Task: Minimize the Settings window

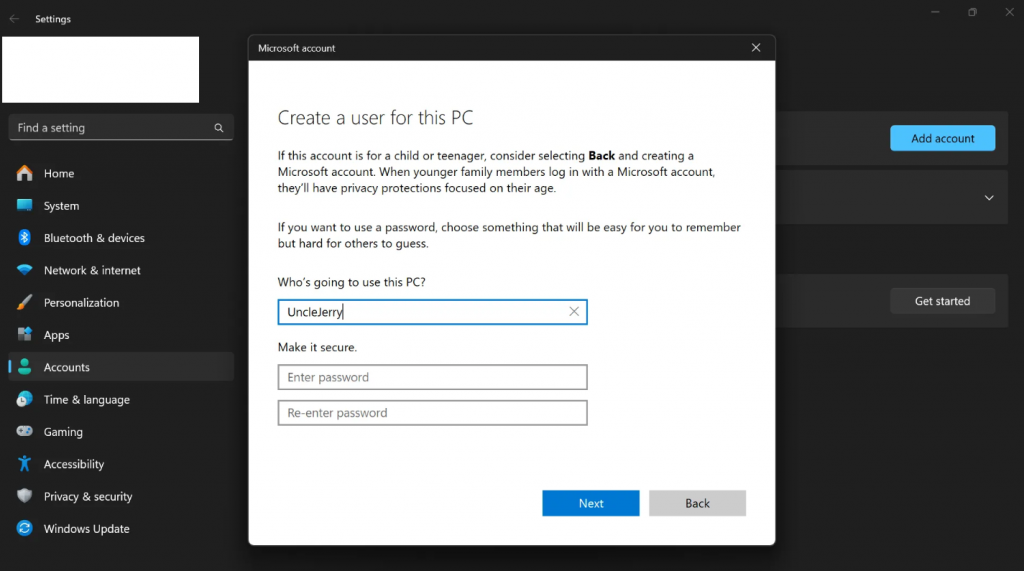Action: (x=935, y=12)
